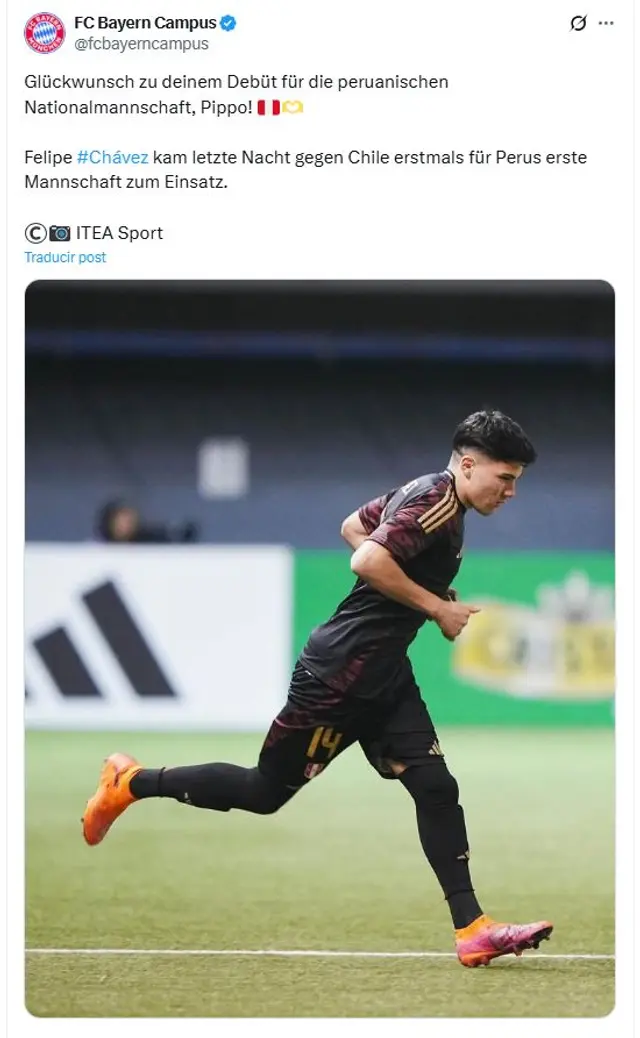The image size is (640, 1038).
Task: Click the copyright symbol before ITEA Sport
Action: pyautogui.click(x=35, y=233)
